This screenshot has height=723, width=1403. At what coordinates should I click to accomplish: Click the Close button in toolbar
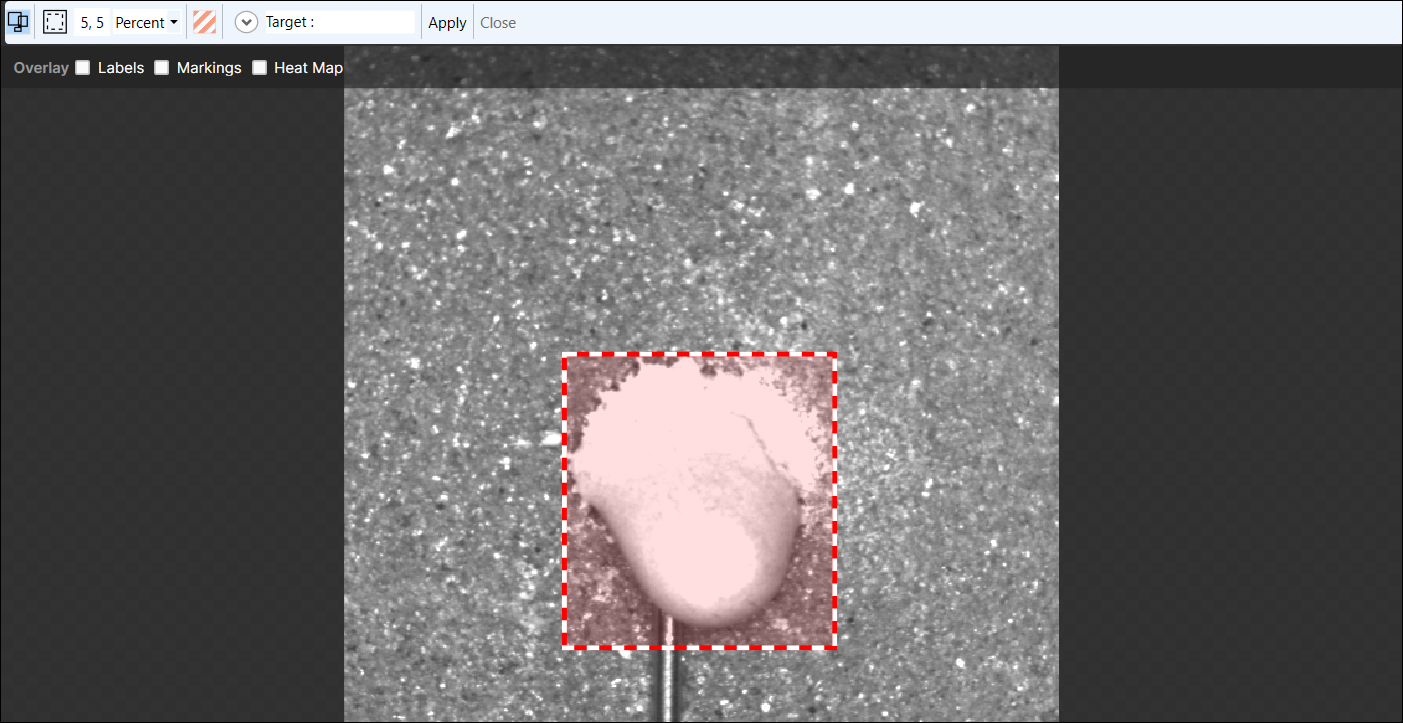[498, 22]
